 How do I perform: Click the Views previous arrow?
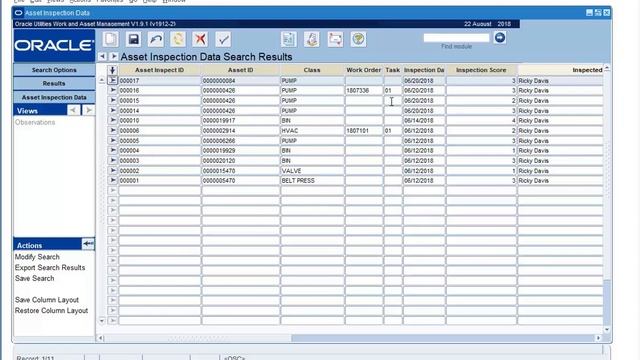(x=73, y=110)
